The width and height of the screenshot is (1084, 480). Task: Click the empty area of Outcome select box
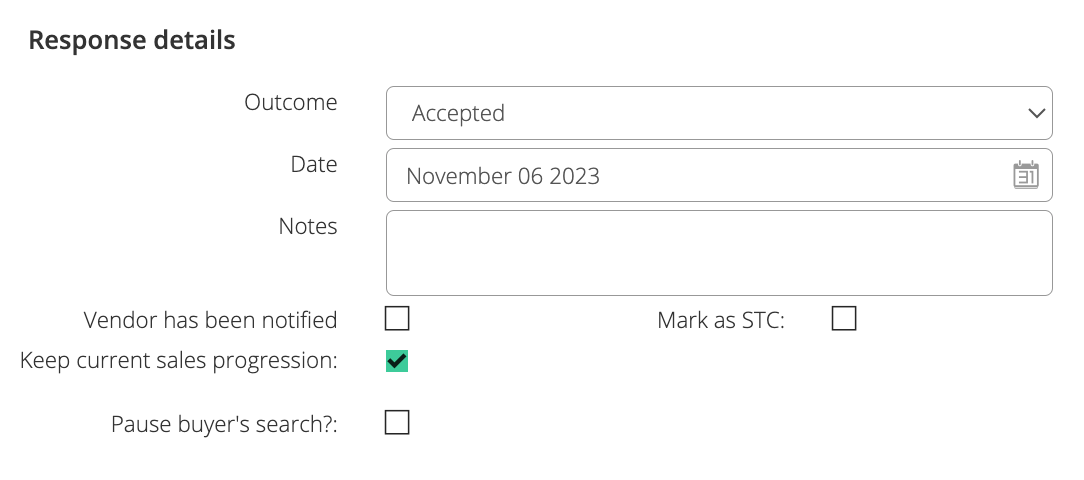760,113
